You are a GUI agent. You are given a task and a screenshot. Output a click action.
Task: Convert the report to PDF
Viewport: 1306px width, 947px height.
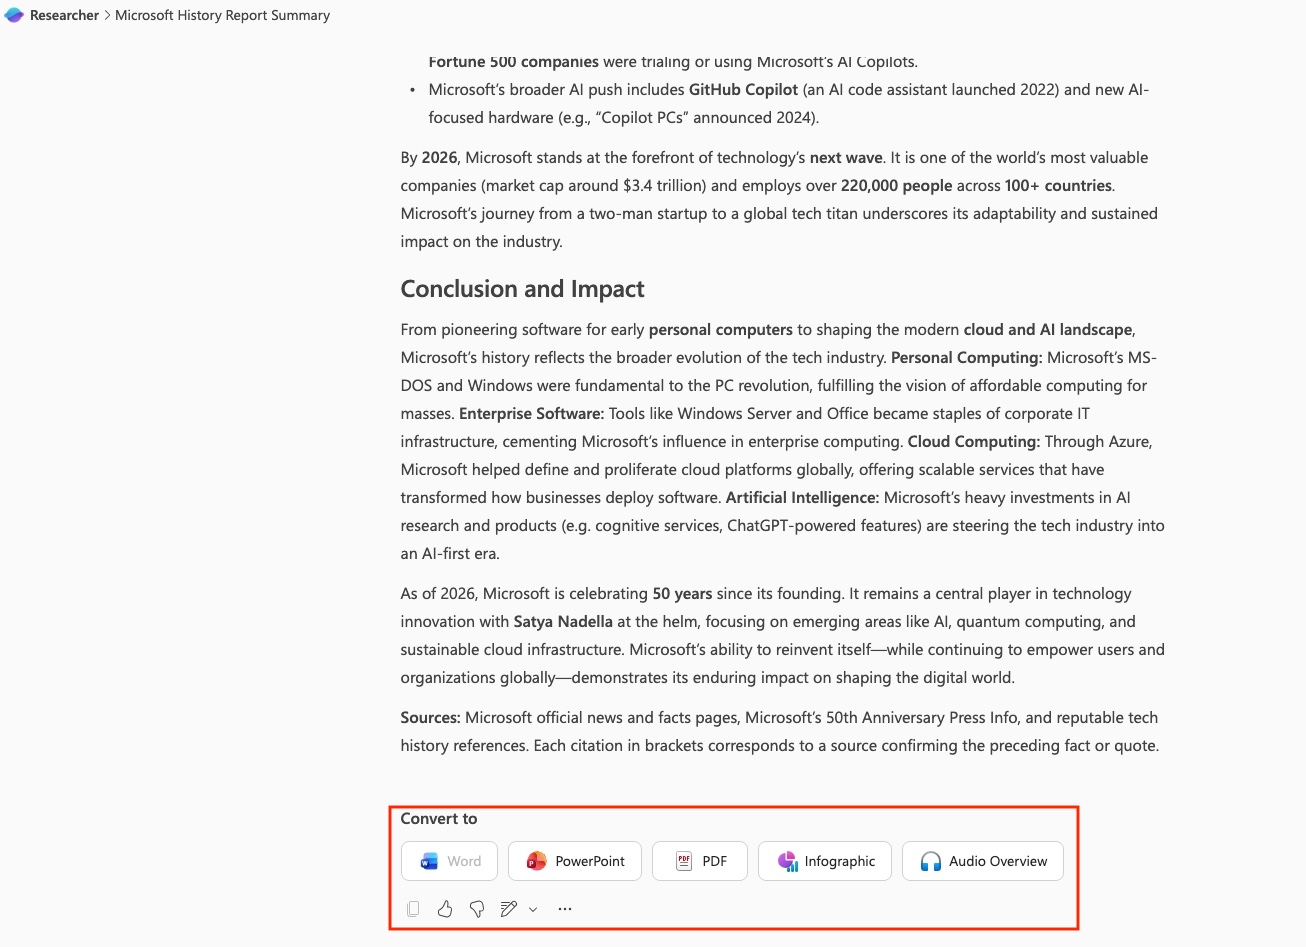(x=700, y=861)
